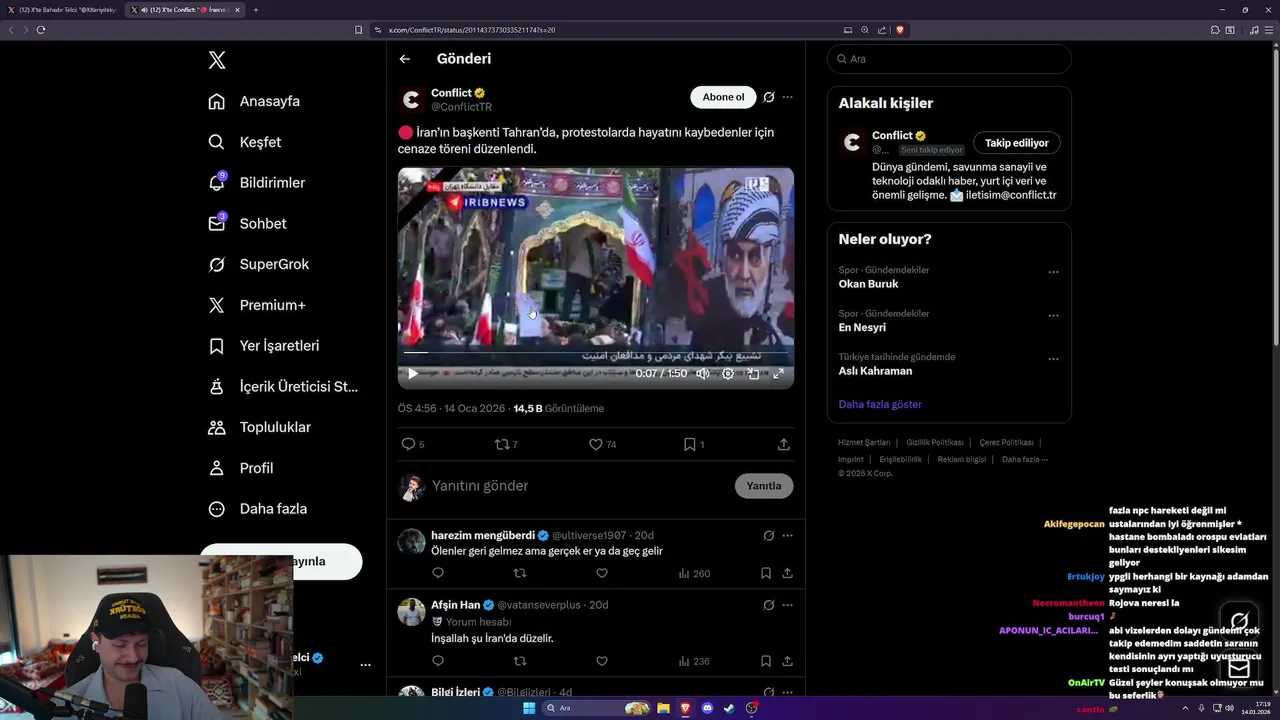Open options on harezim mengüberdi's reply
The image size is (1280, 720).
(788, 535)
